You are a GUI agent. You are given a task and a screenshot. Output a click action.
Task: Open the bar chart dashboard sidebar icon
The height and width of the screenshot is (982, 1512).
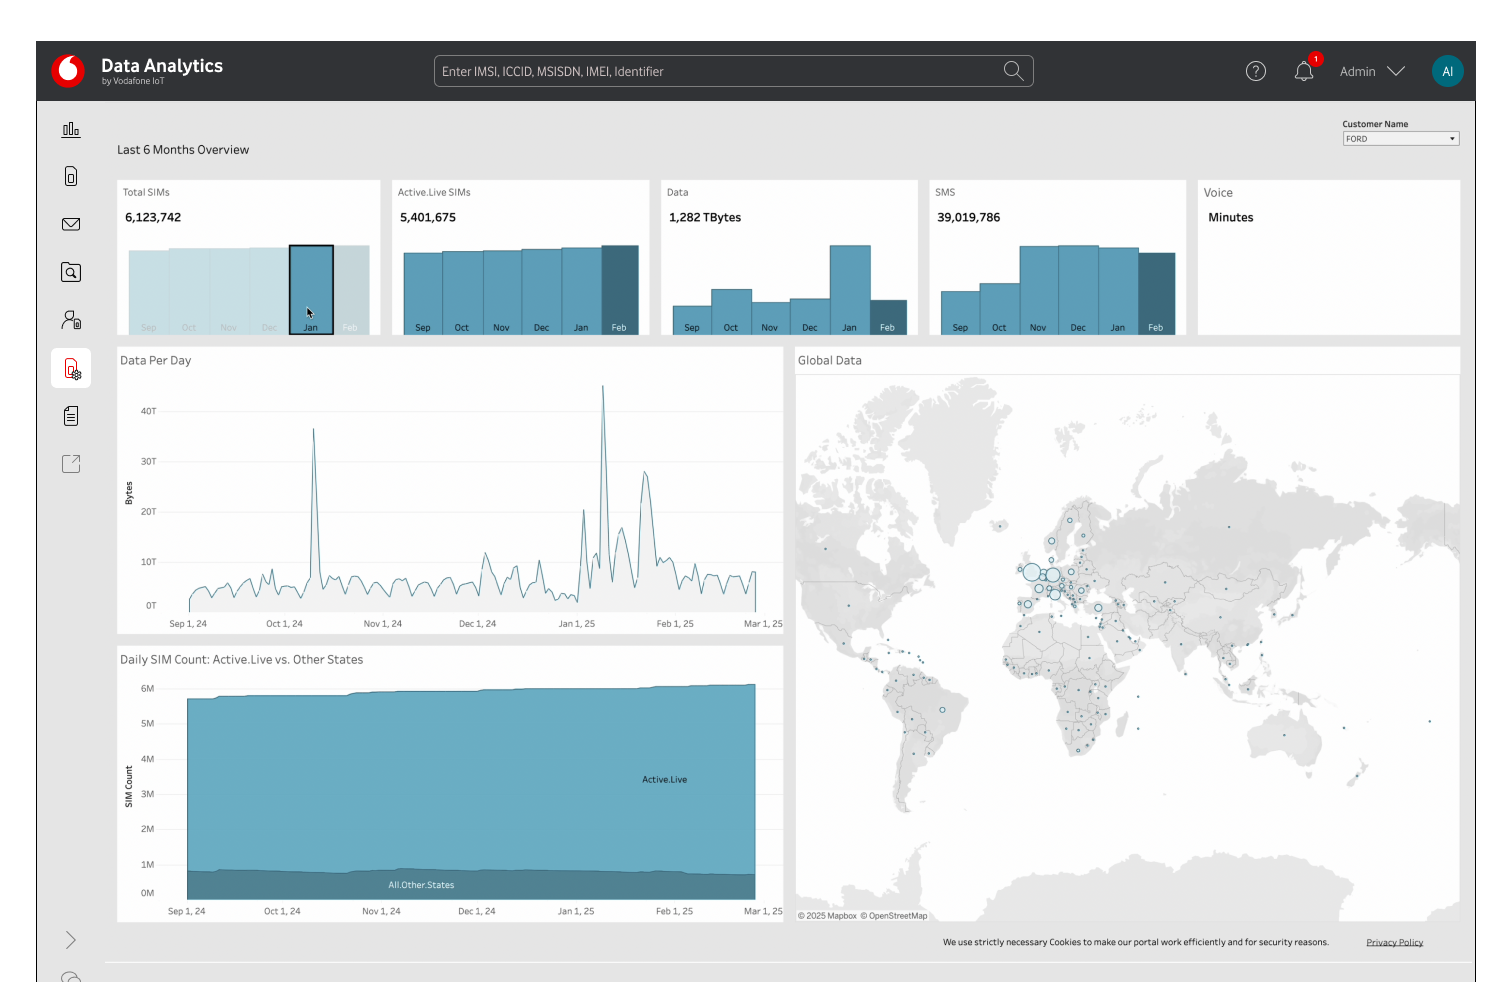[x=71, y=129]
